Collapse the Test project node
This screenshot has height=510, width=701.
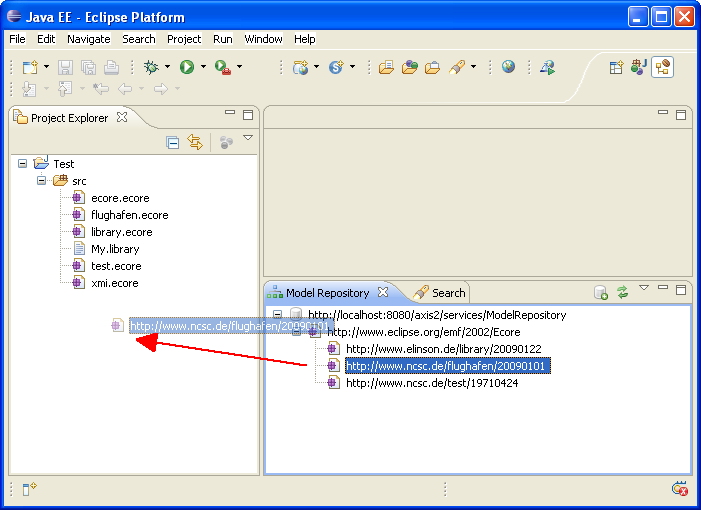pyautogui.click(x=22, y=164)
